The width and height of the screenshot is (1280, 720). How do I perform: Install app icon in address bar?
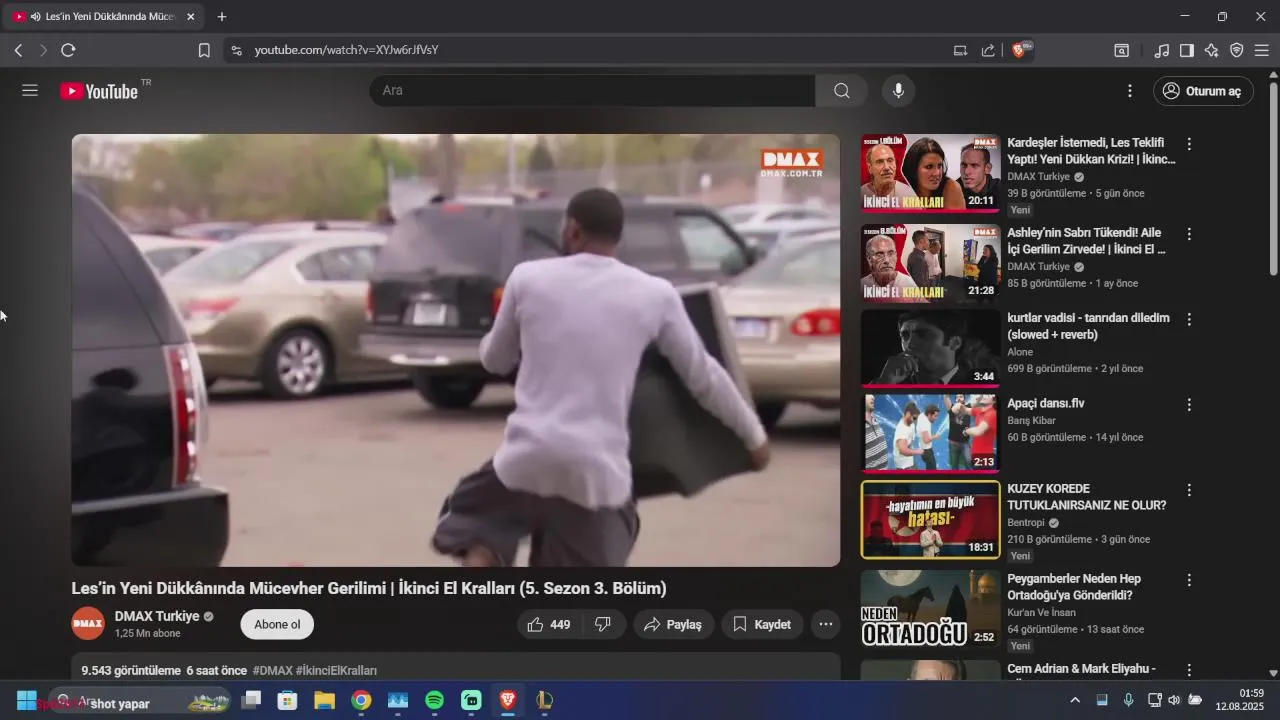960,50
